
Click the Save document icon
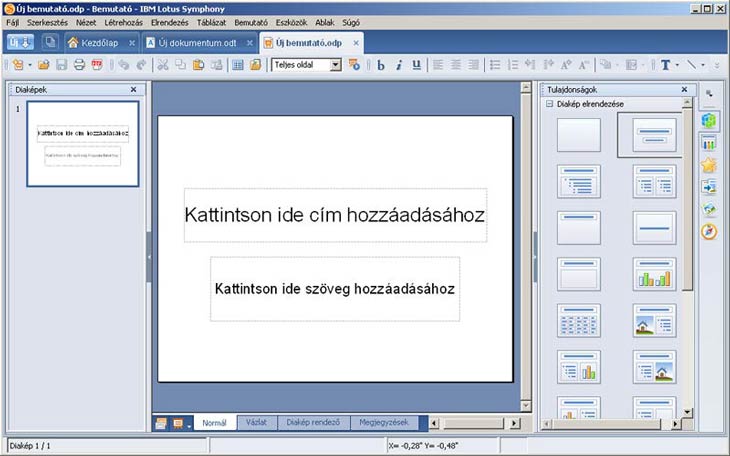pos(62,65)
